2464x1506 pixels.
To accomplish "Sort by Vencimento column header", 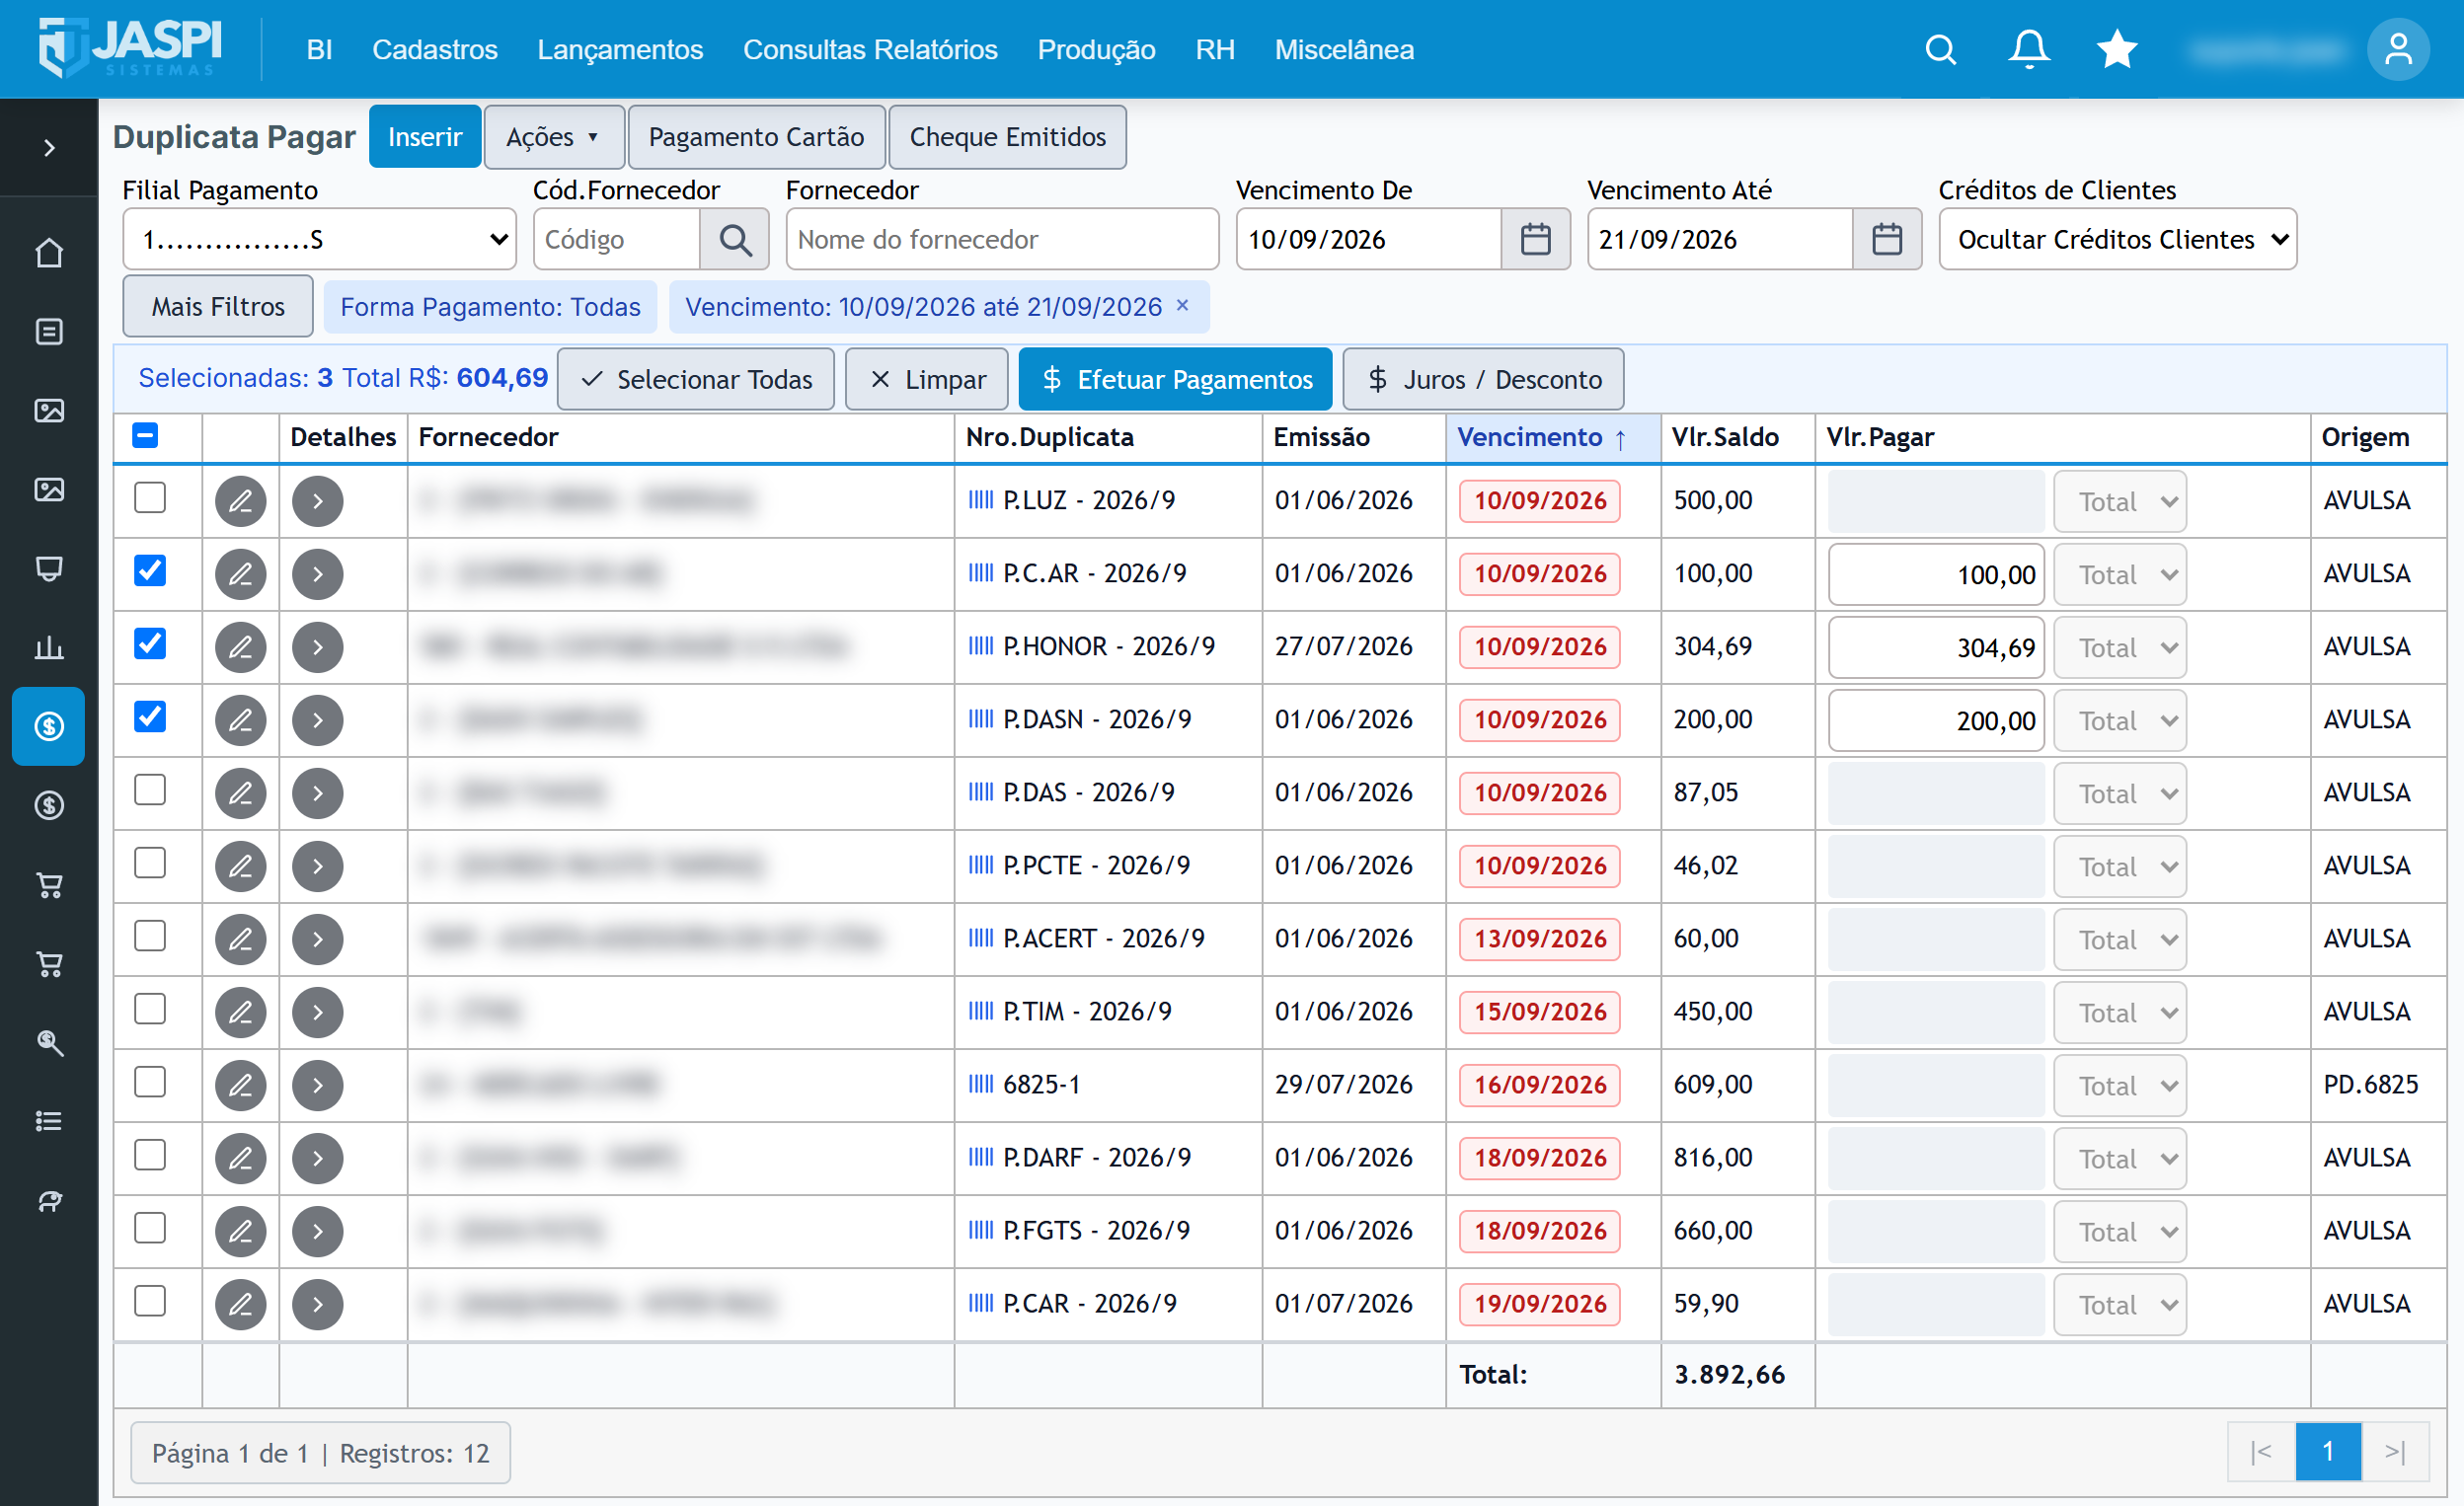I will point(1552,437).
